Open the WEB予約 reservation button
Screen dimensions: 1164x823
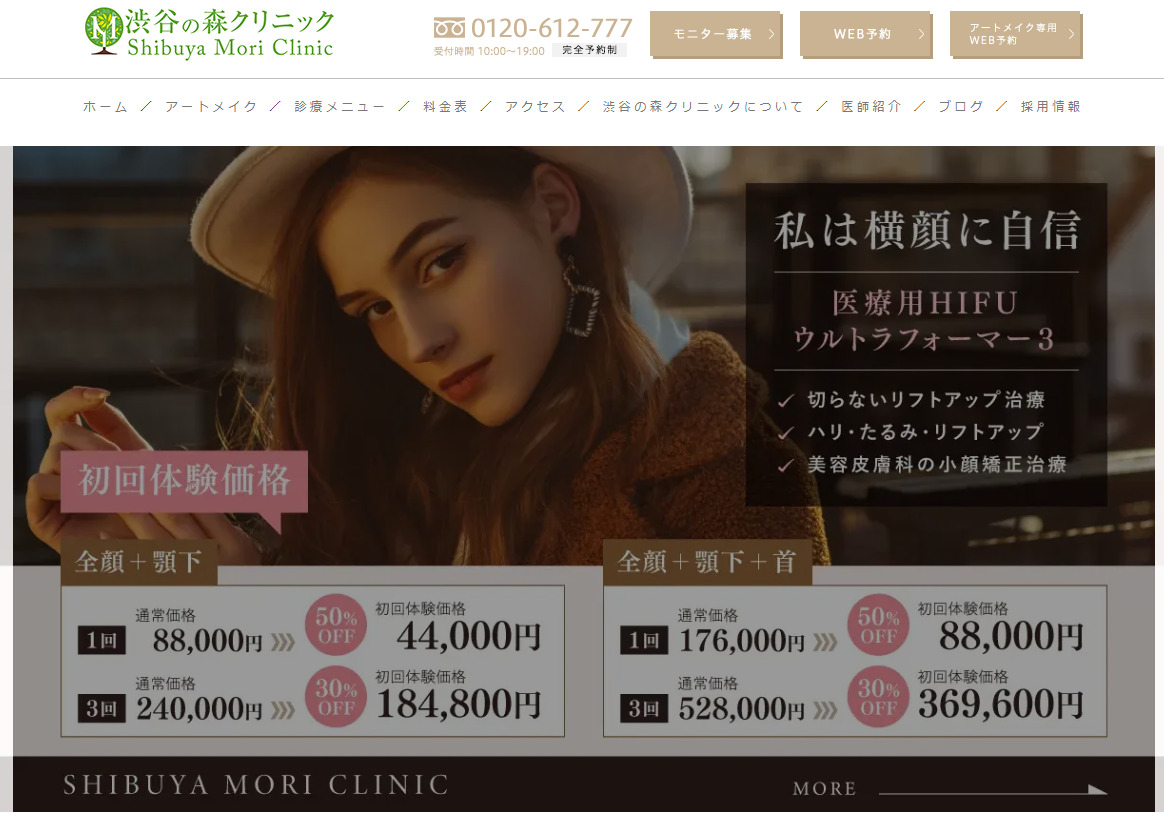[866, 33]
